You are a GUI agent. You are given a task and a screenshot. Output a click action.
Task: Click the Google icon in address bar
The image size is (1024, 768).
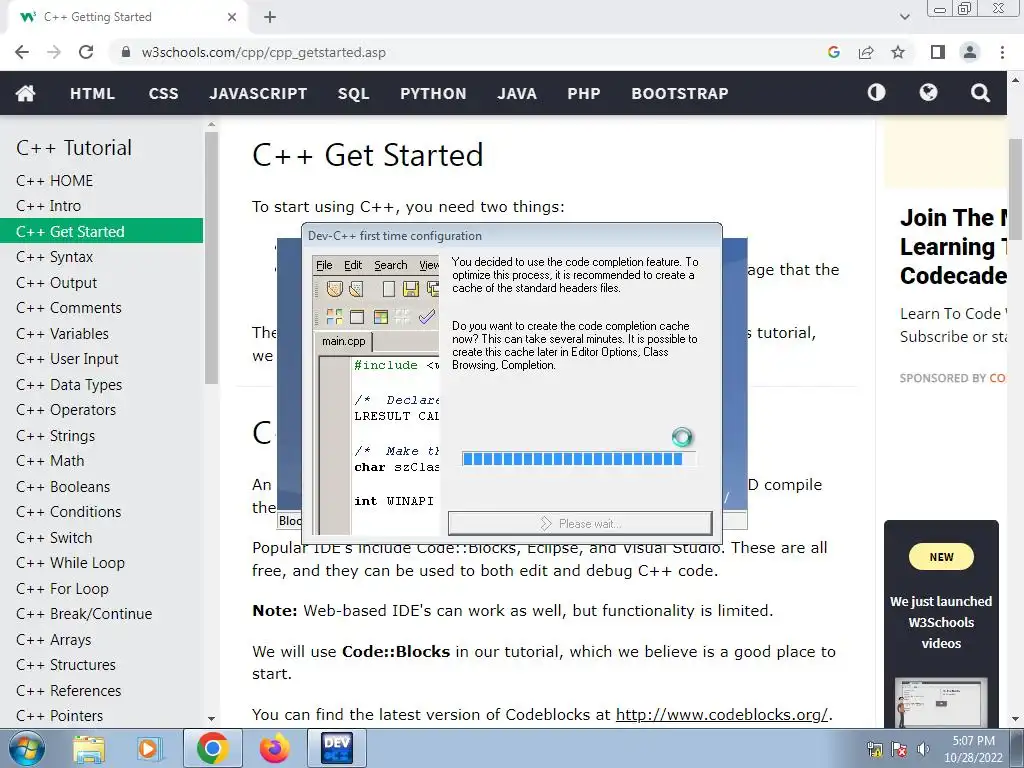tap(833, 52)
